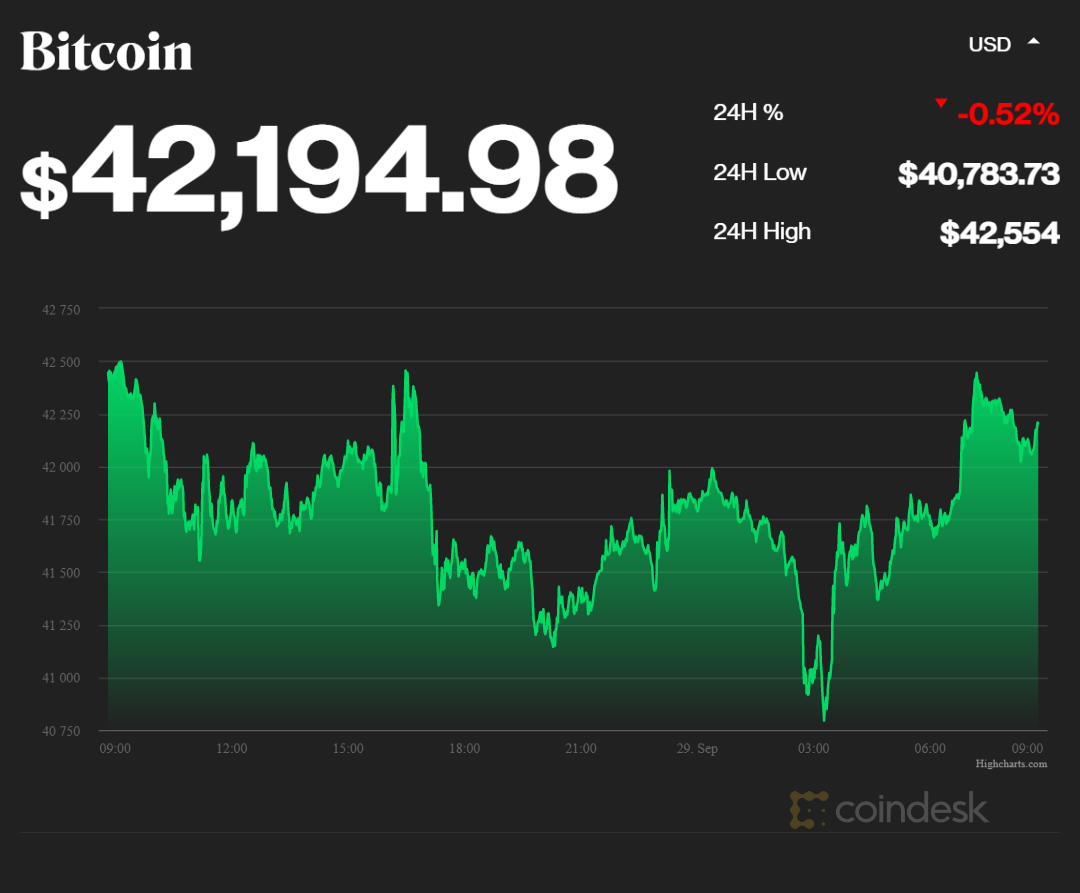Click the CoinDesk logo icon
Image resolution: width=1080 pixels, height=893 pixels.
click(808, 809)
